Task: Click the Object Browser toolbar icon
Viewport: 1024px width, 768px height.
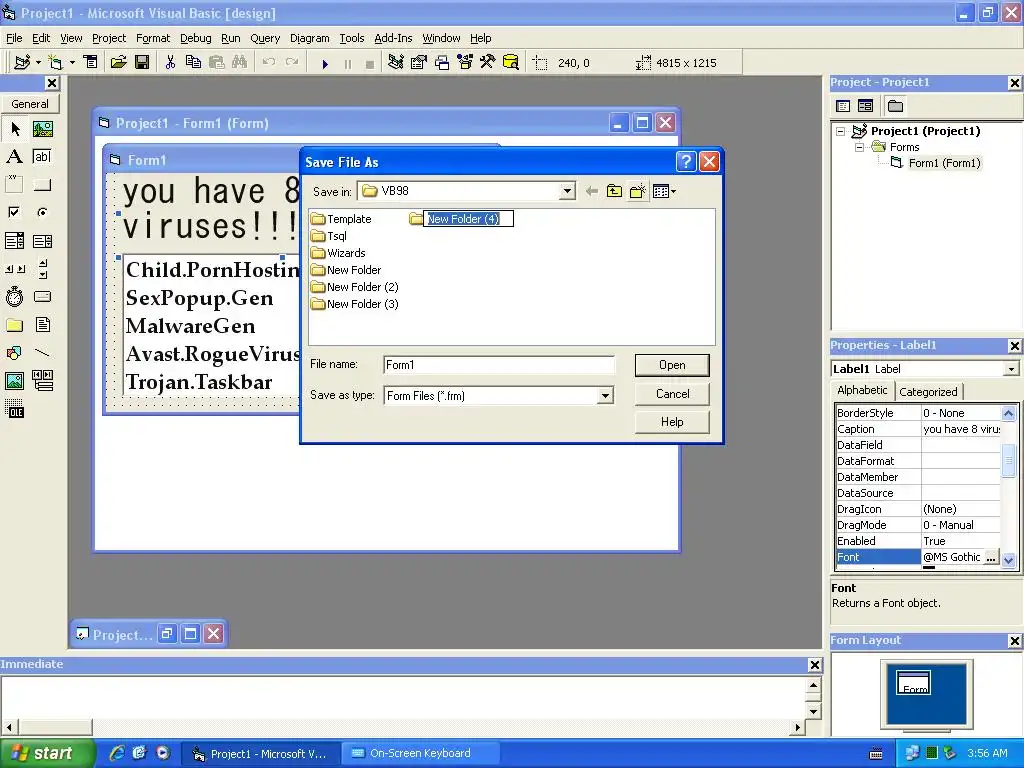Action: click(x=465, y=62)
